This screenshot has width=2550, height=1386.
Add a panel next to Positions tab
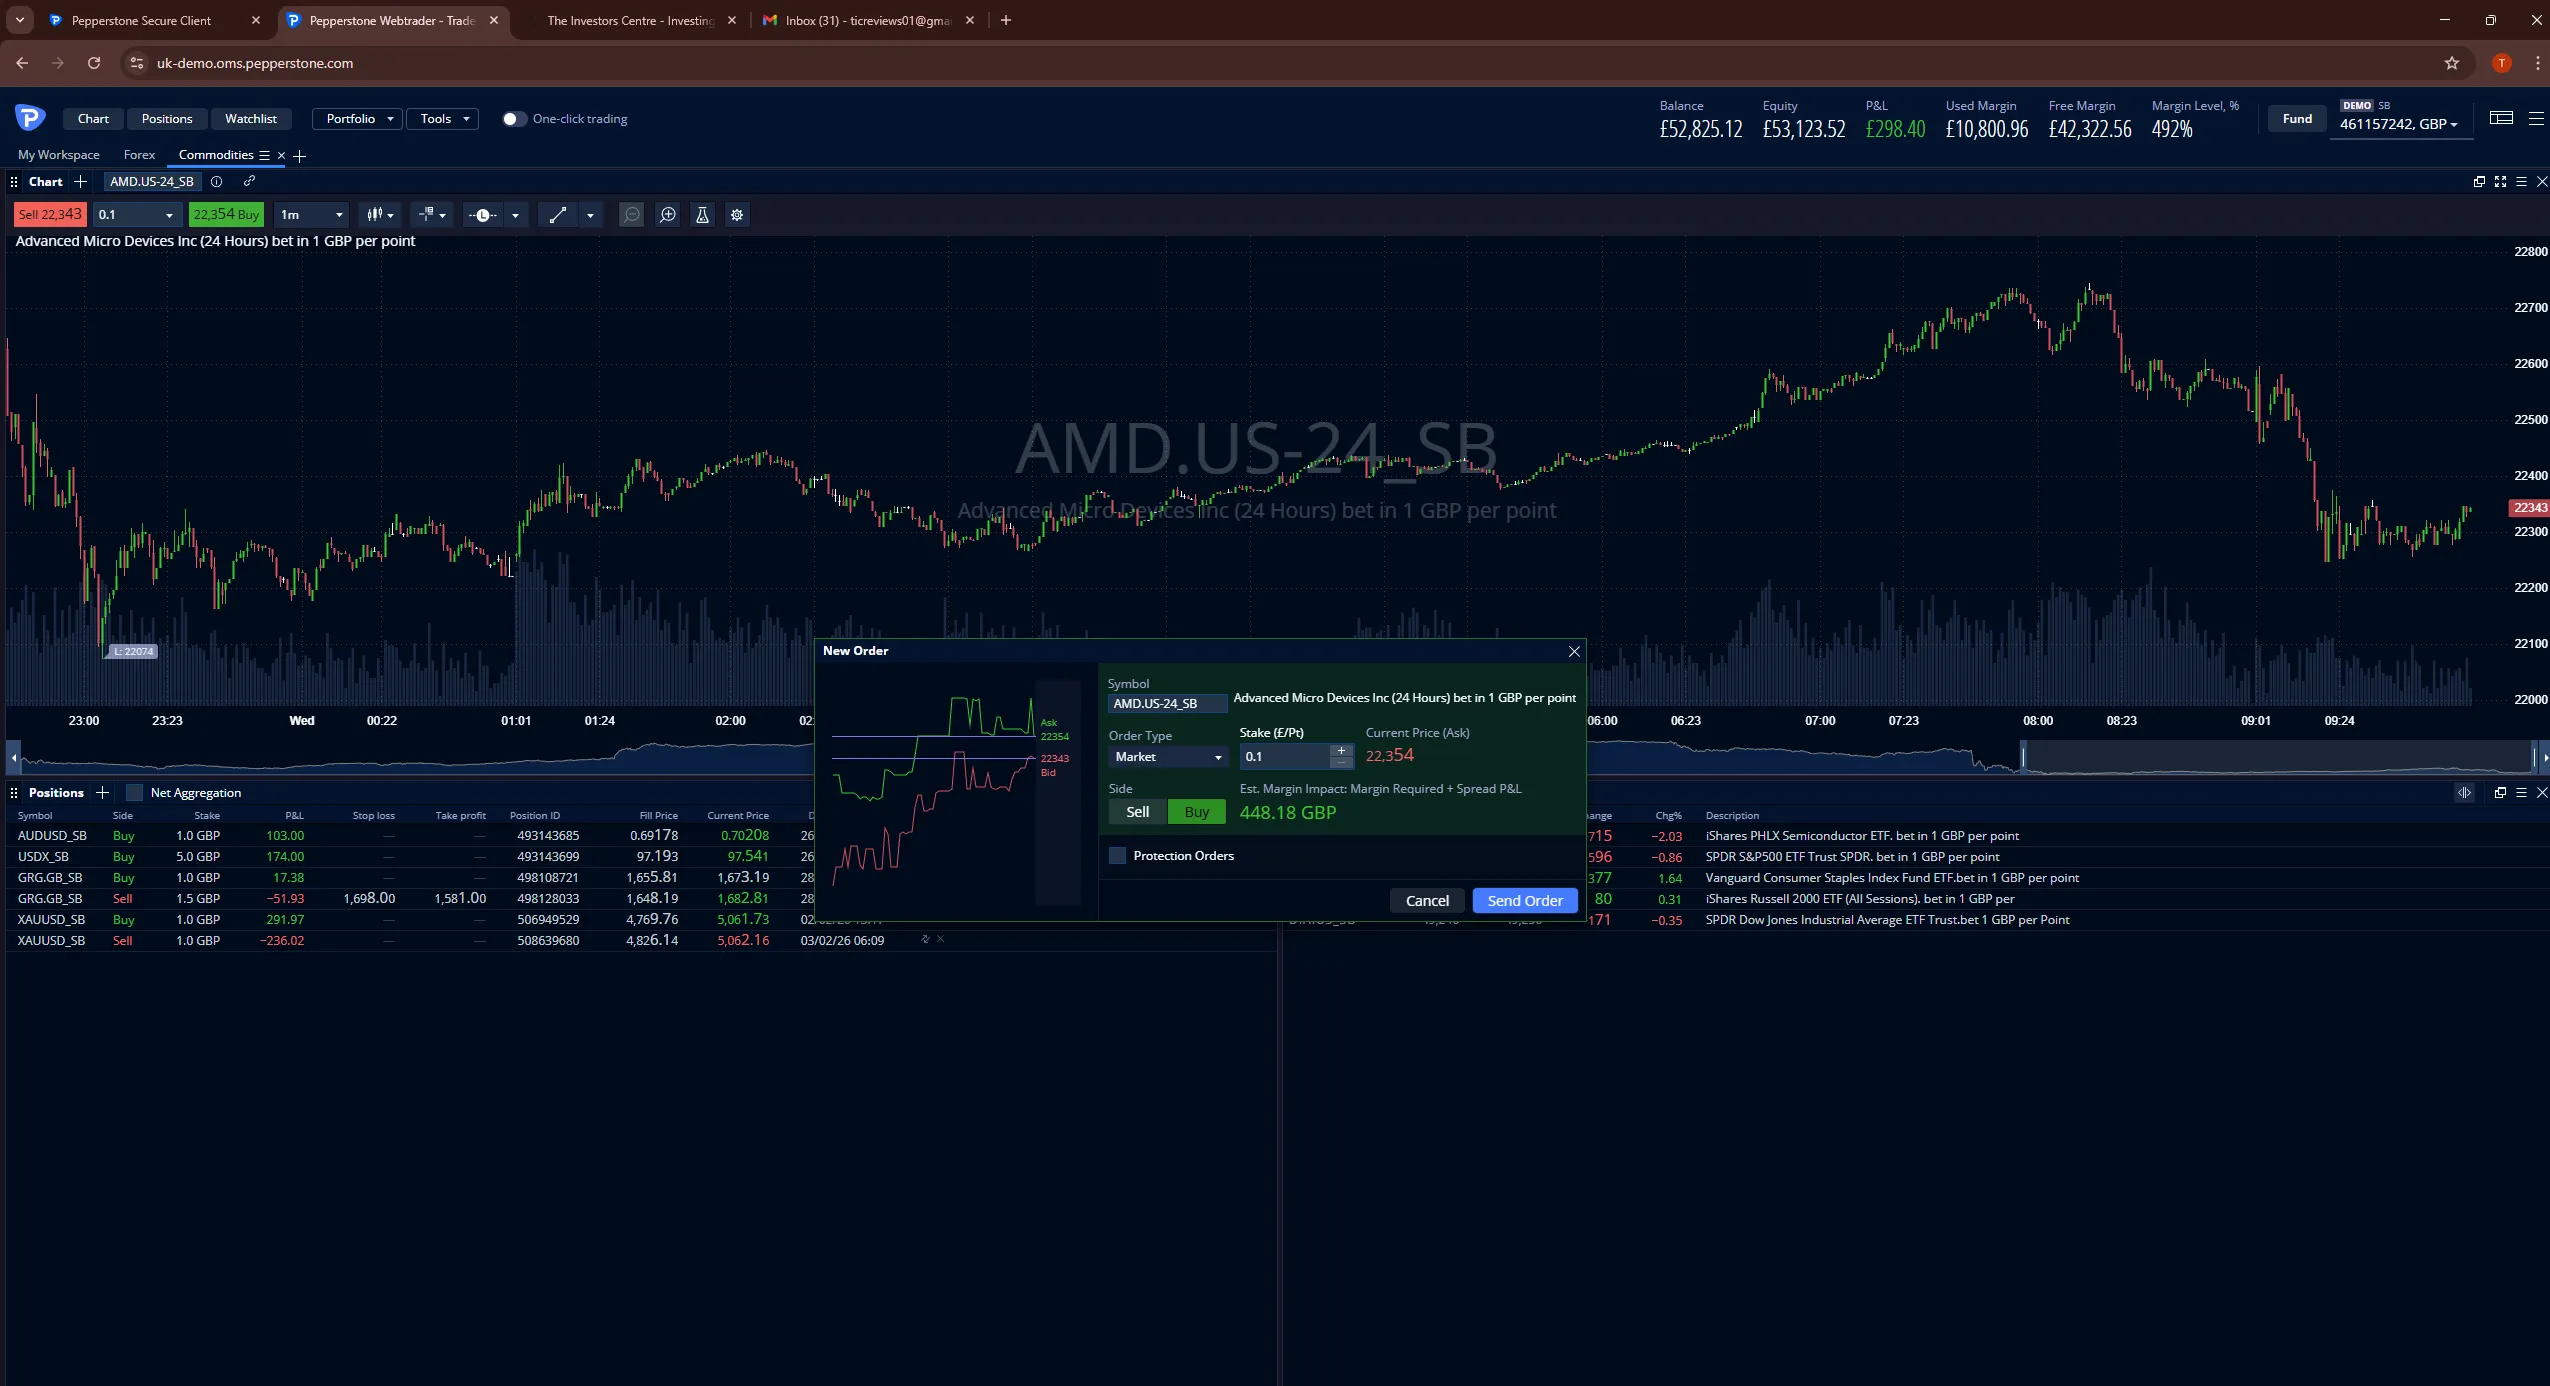click(102, 792)
